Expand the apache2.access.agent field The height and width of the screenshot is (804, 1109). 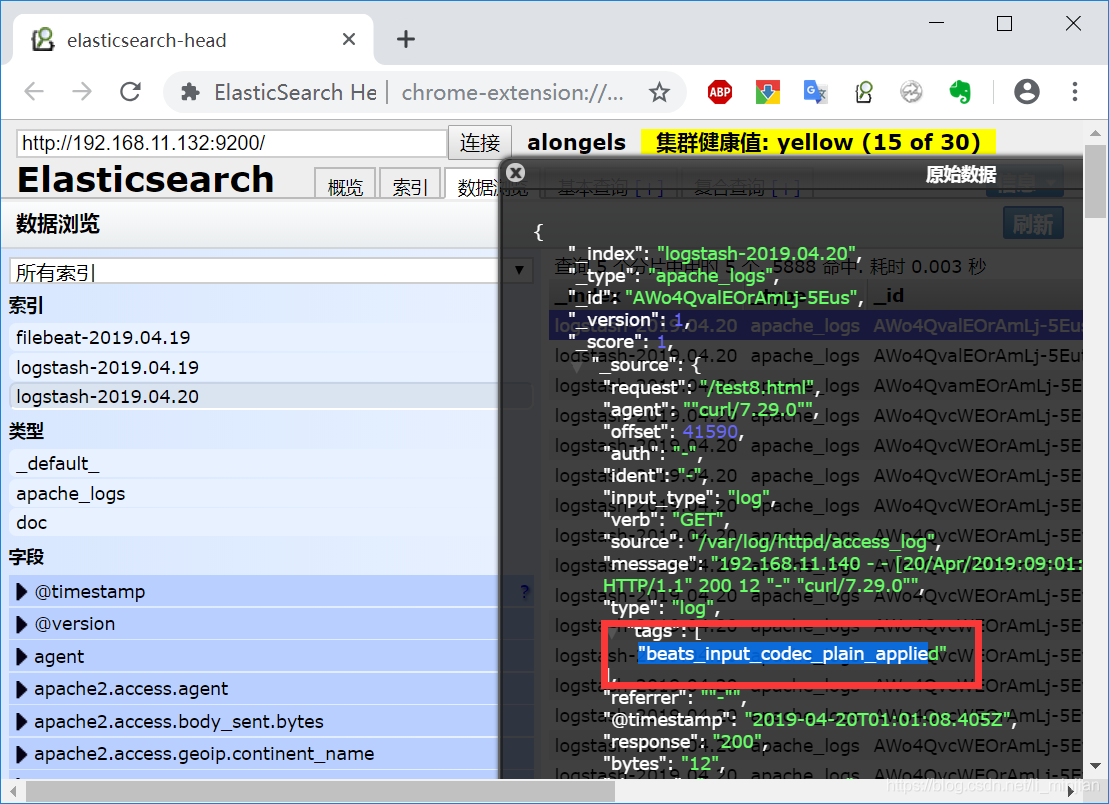22,689
